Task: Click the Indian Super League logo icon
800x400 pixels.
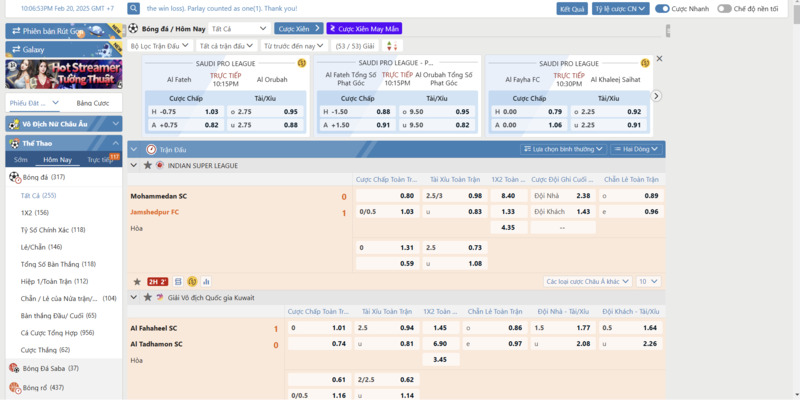Action: 160,165
